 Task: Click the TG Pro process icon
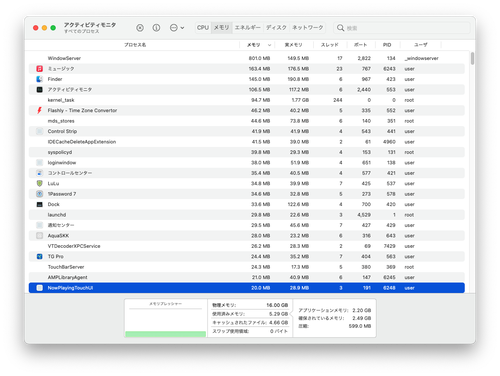click(40, 256)
